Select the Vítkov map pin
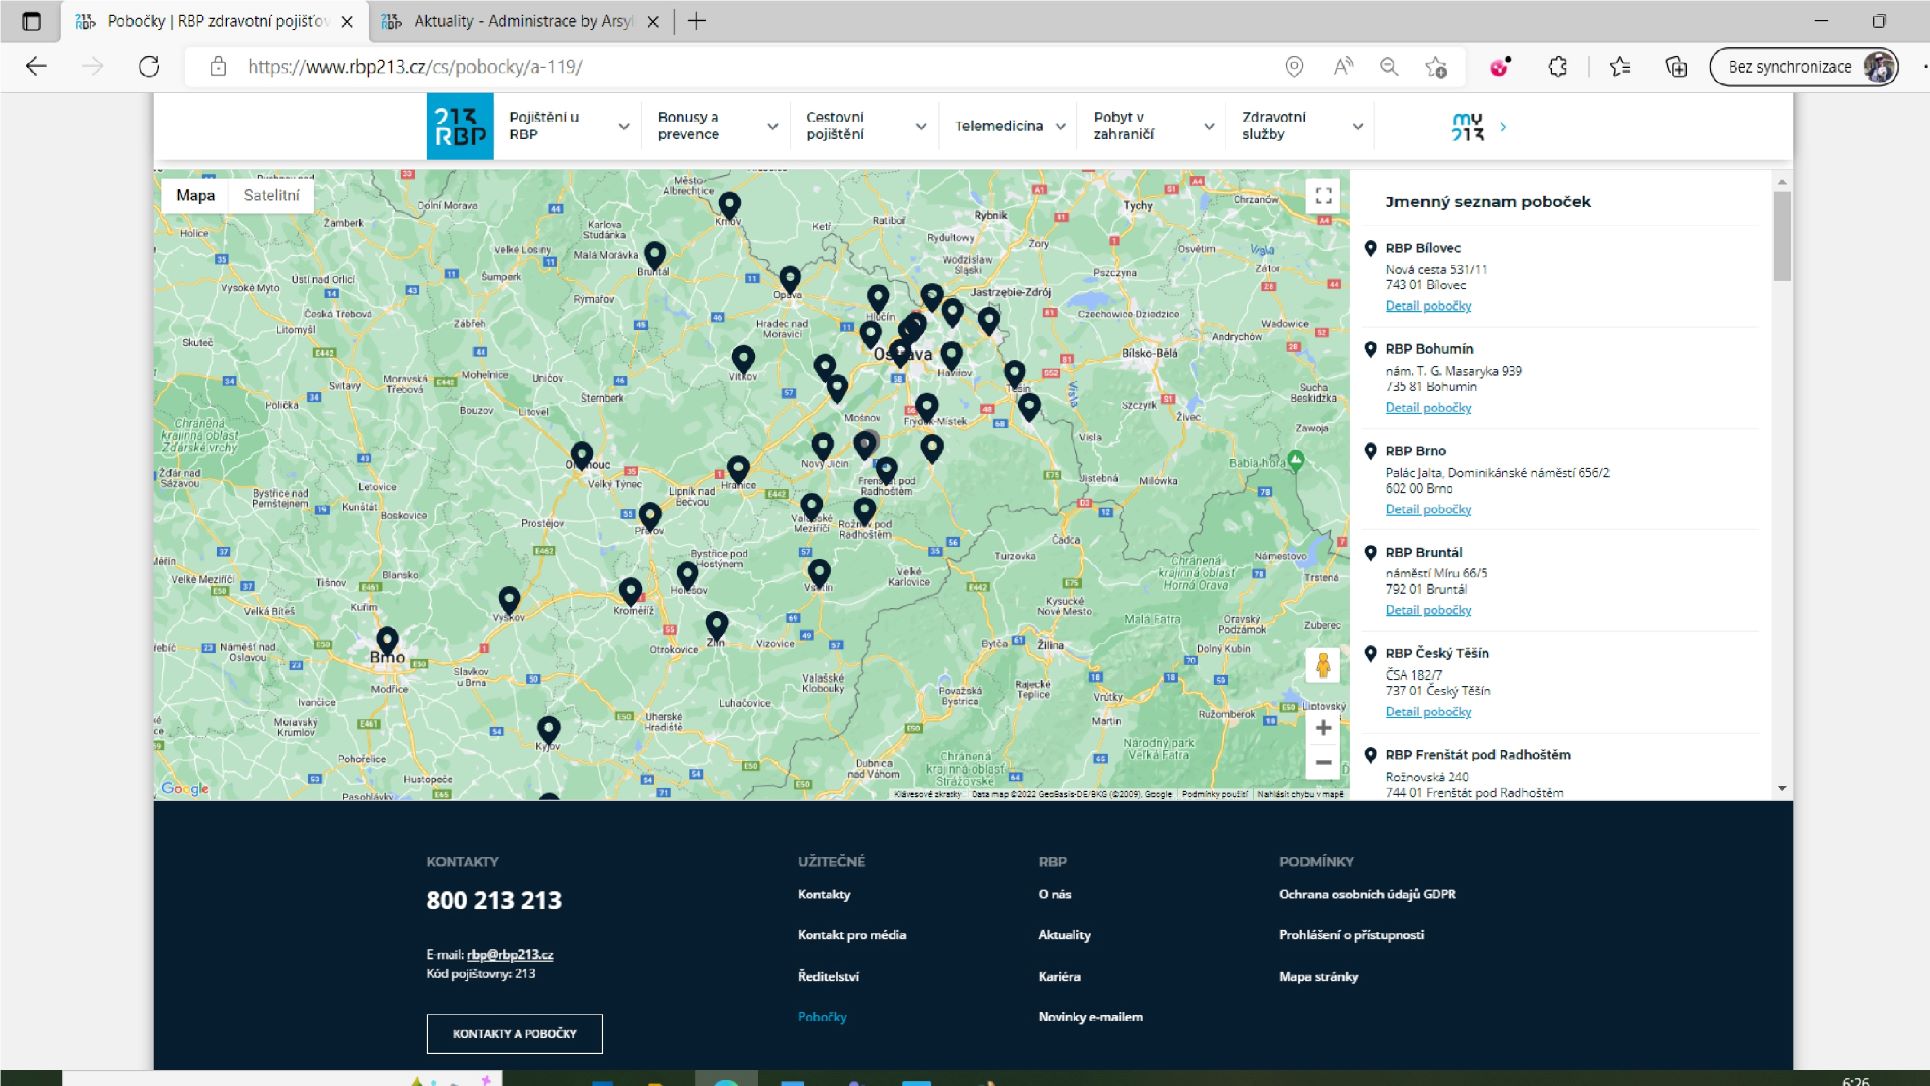This screenshot has height=1086, width=1930. 743,360
